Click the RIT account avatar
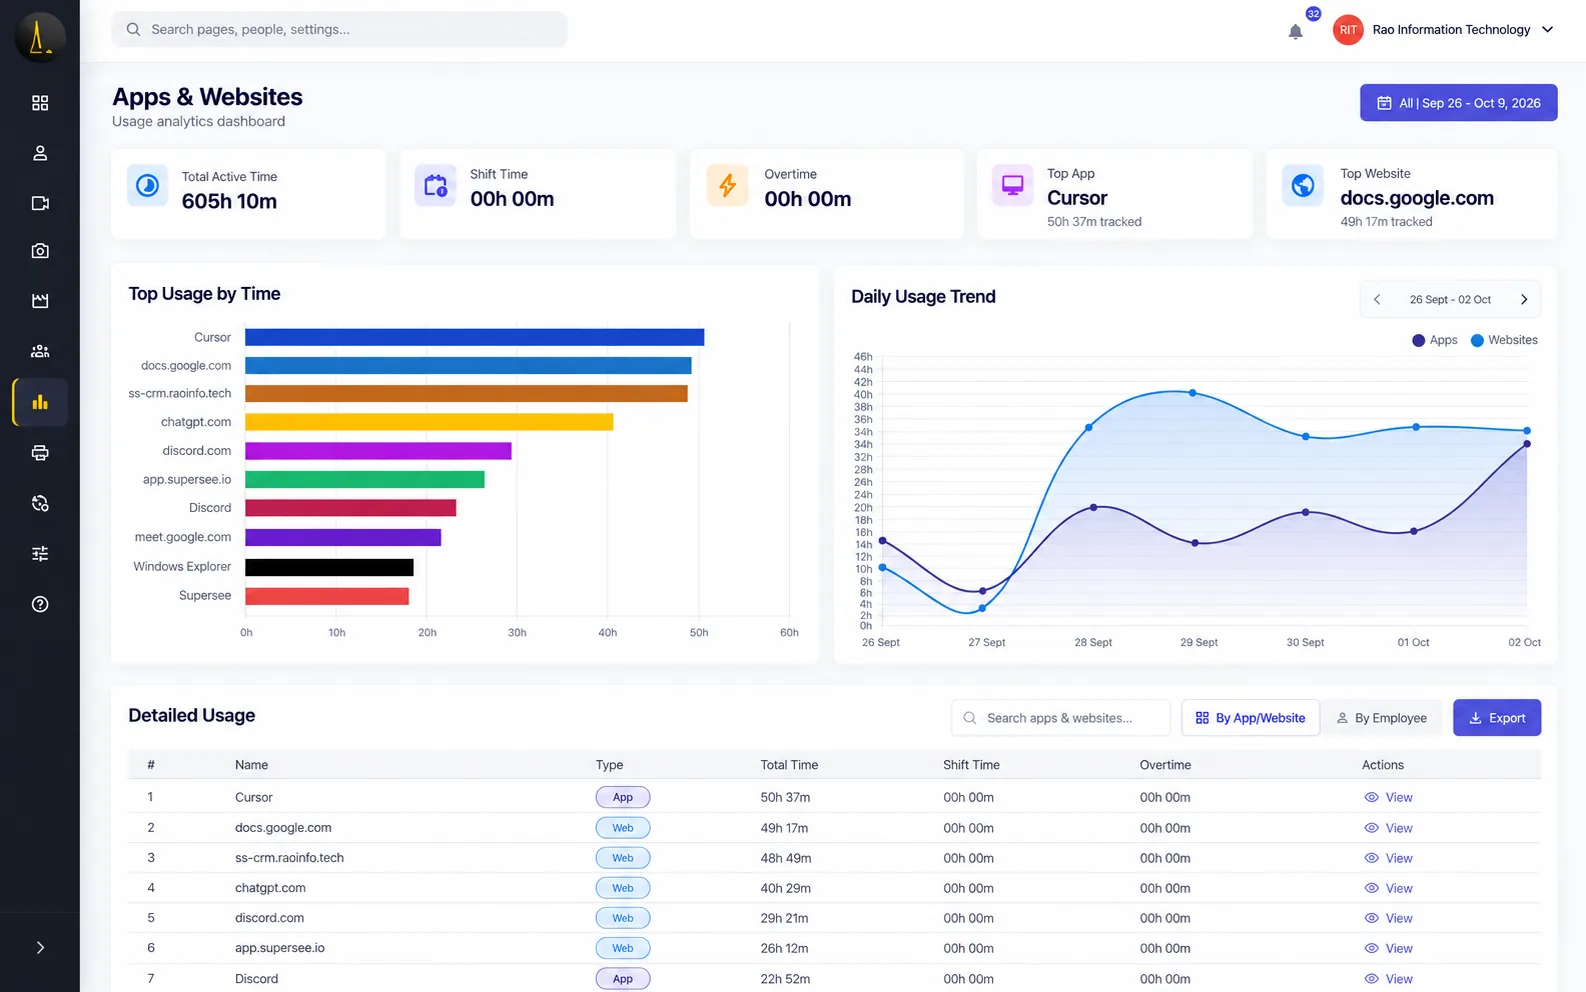1586x992 pixels. pyautogui.click(x=1348, y=30)
